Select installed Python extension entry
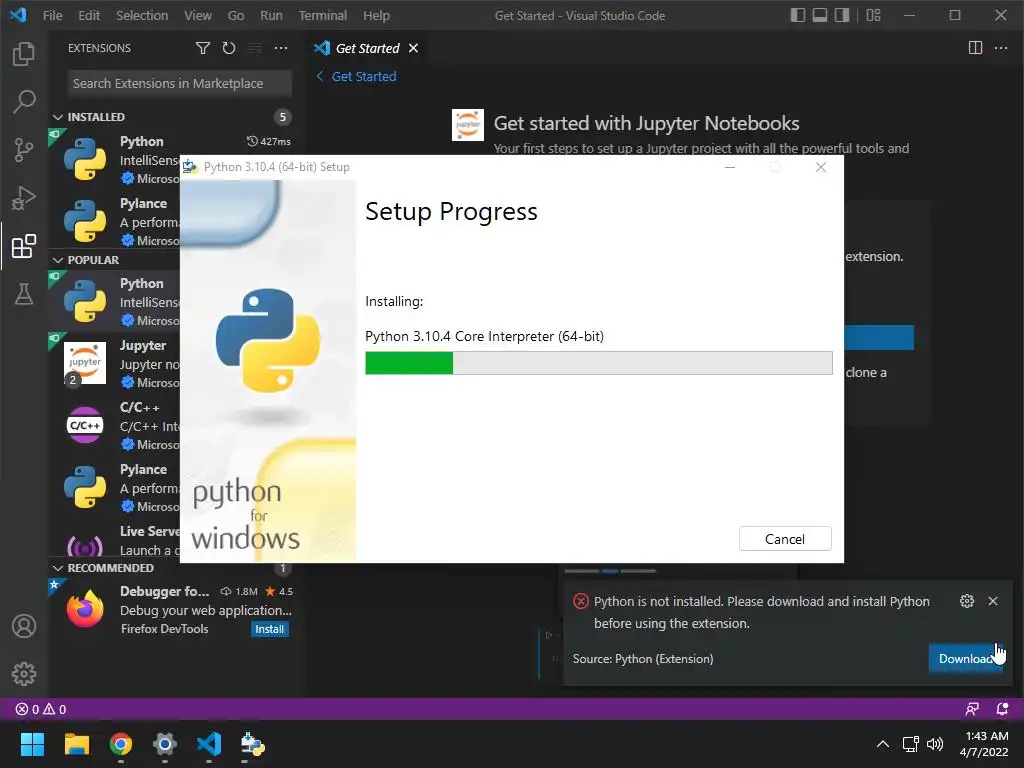Viewport: 1024px width, 768px height. click(115, 159)
